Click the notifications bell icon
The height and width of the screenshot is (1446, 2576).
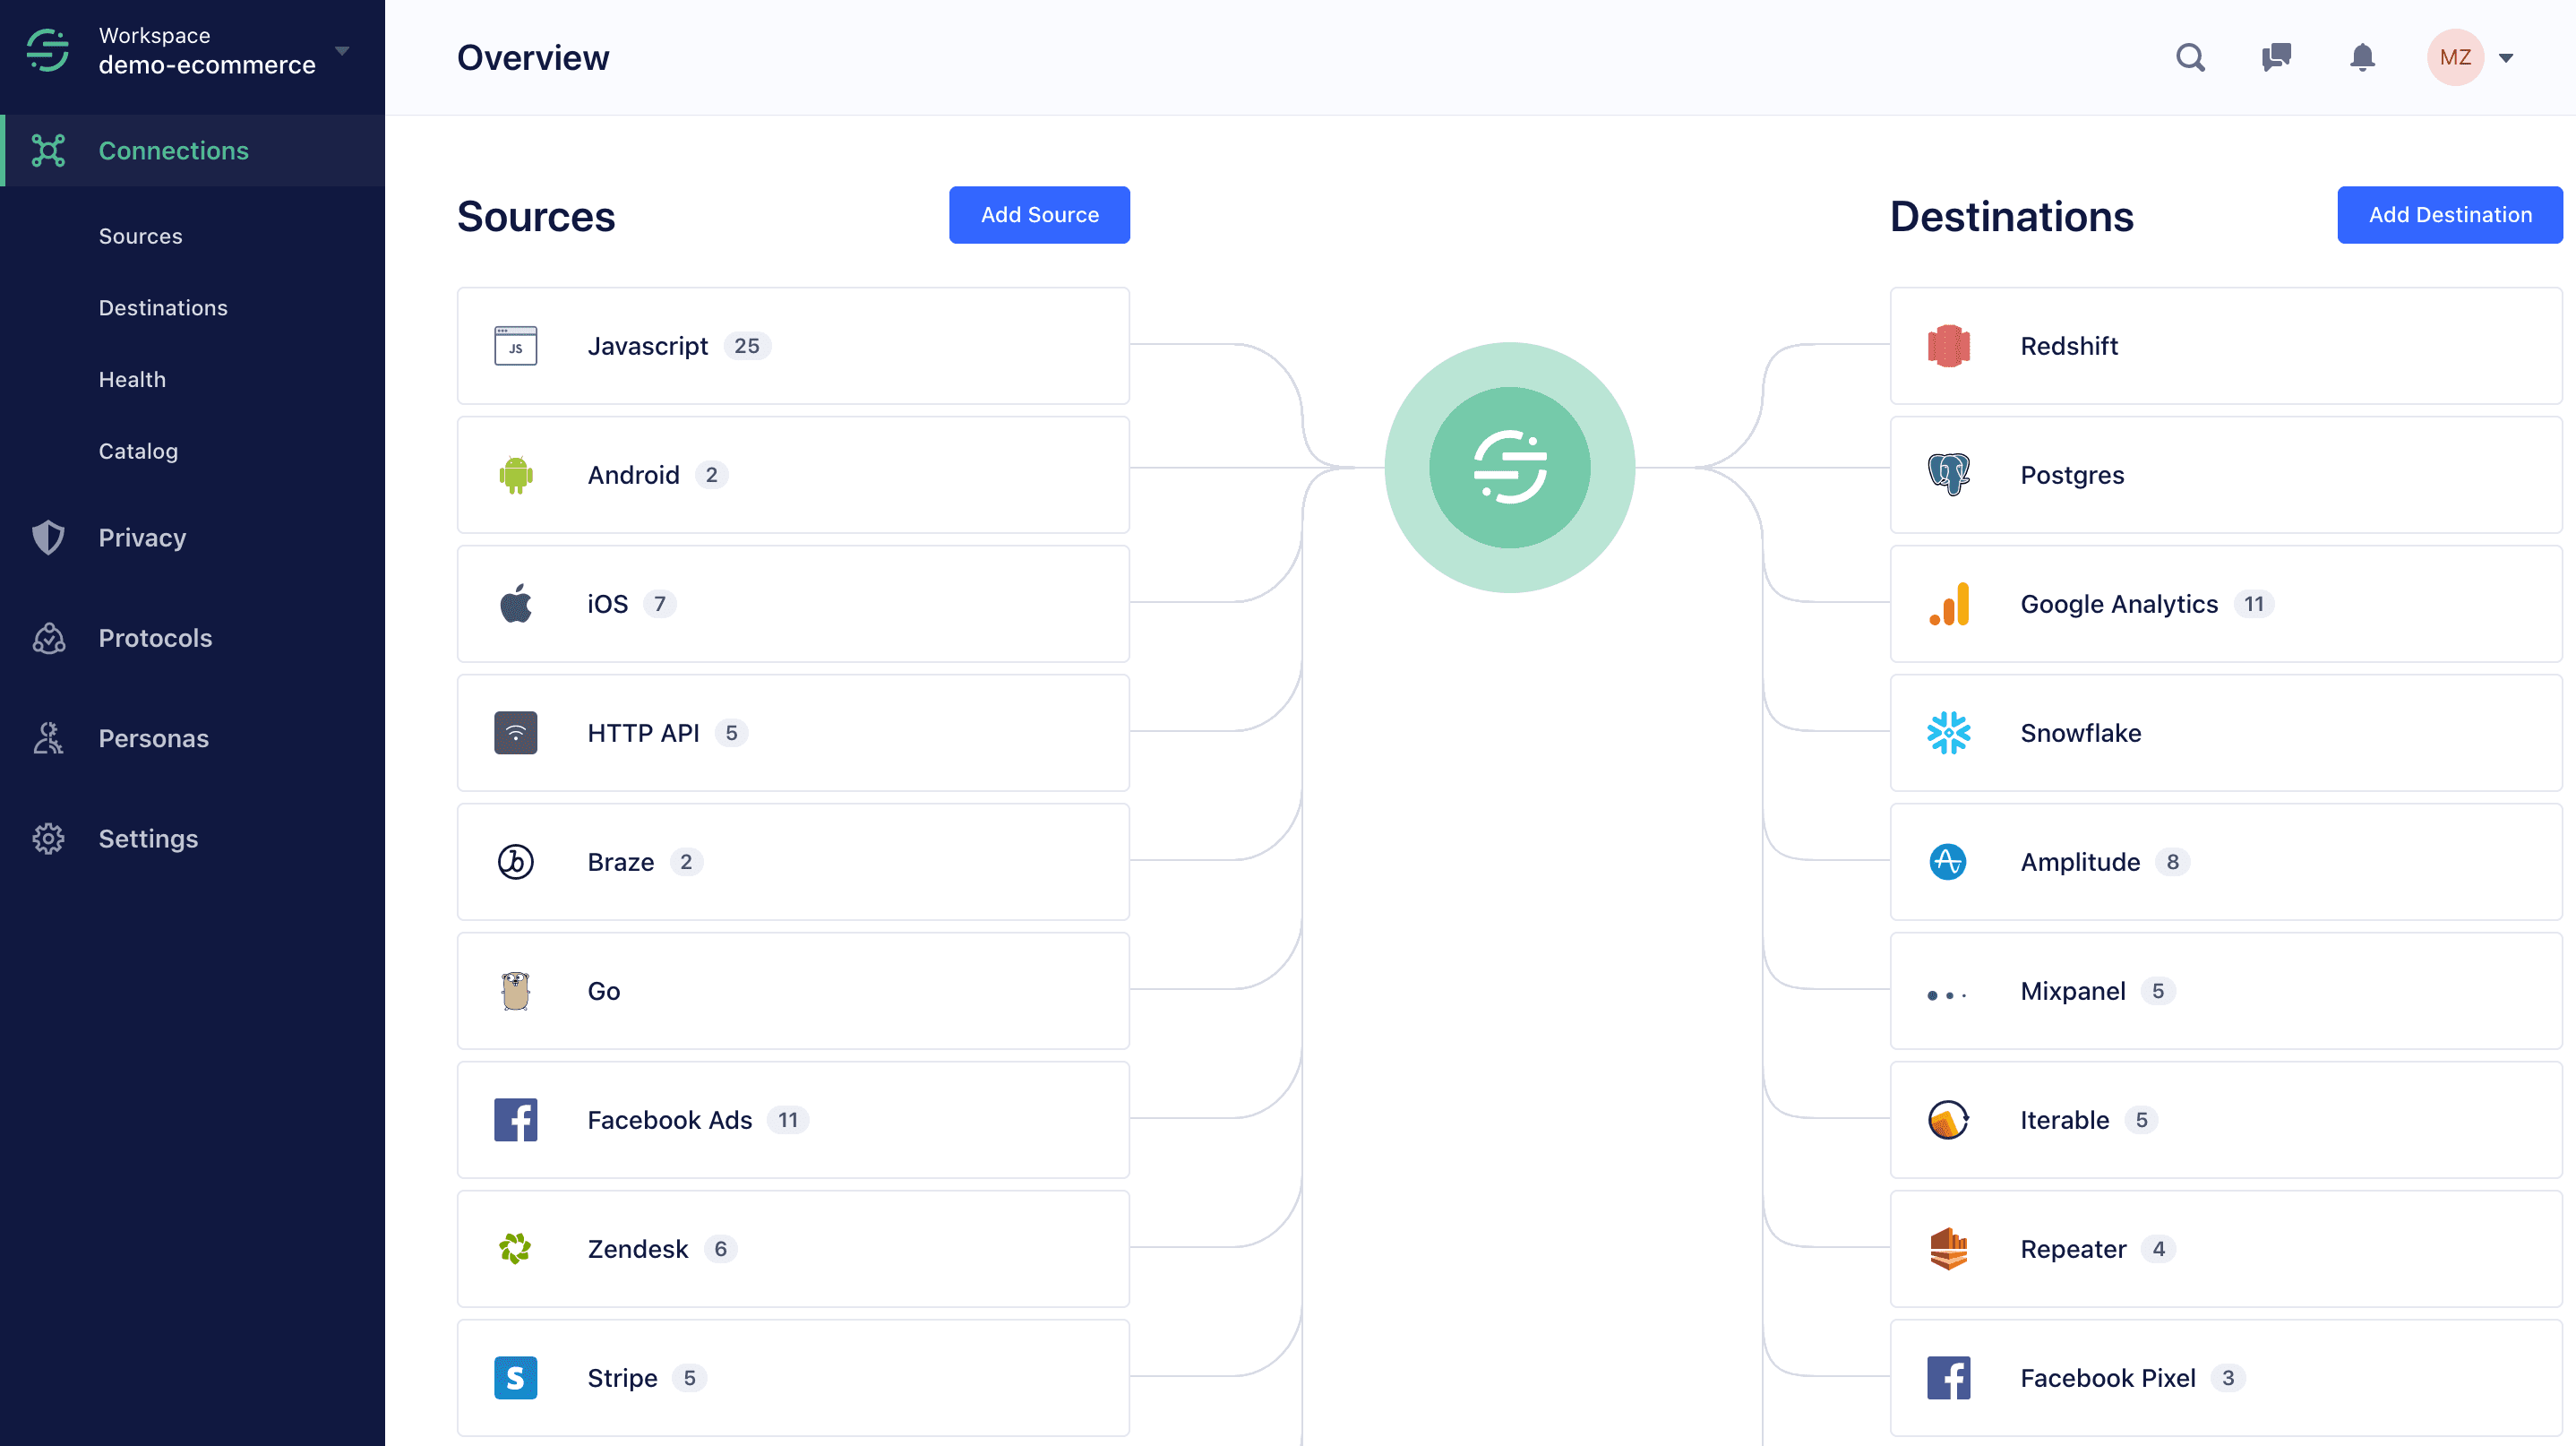pos(2362,57)
